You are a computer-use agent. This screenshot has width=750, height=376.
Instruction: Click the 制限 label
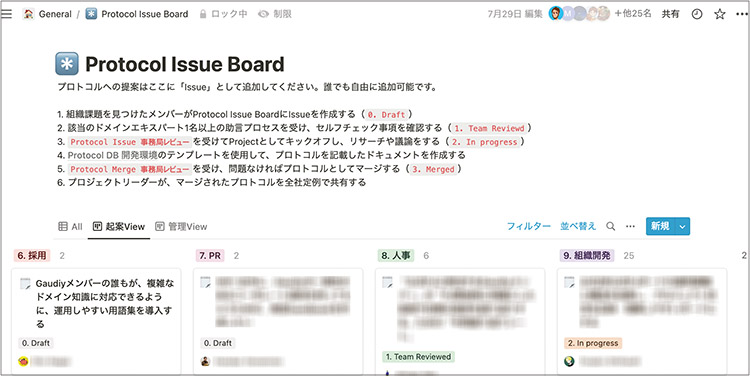282,14
